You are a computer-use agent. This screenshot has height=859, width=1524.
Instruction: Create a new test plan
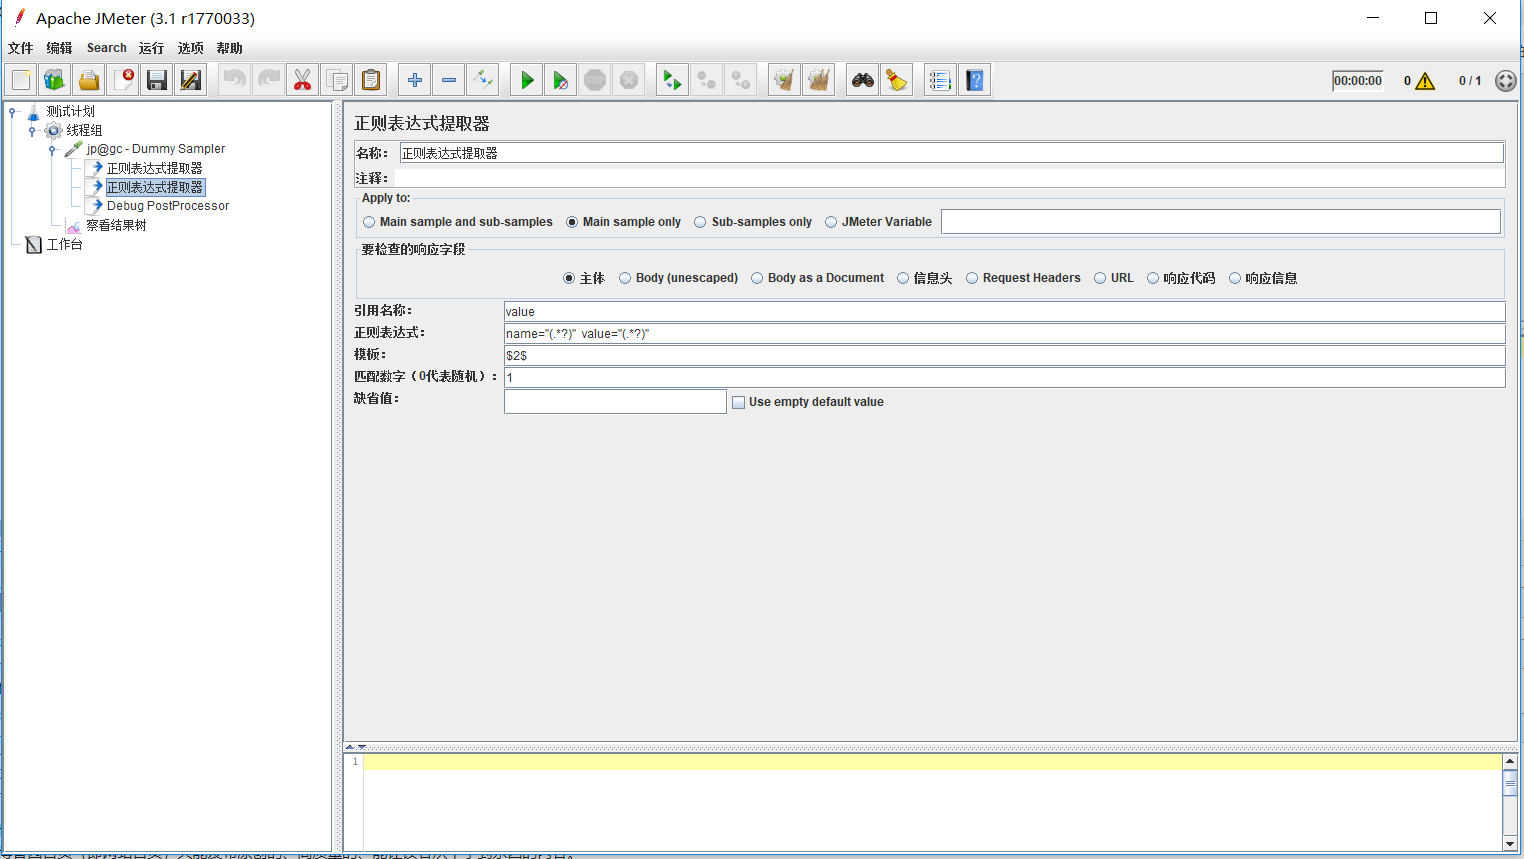(21, 80)
